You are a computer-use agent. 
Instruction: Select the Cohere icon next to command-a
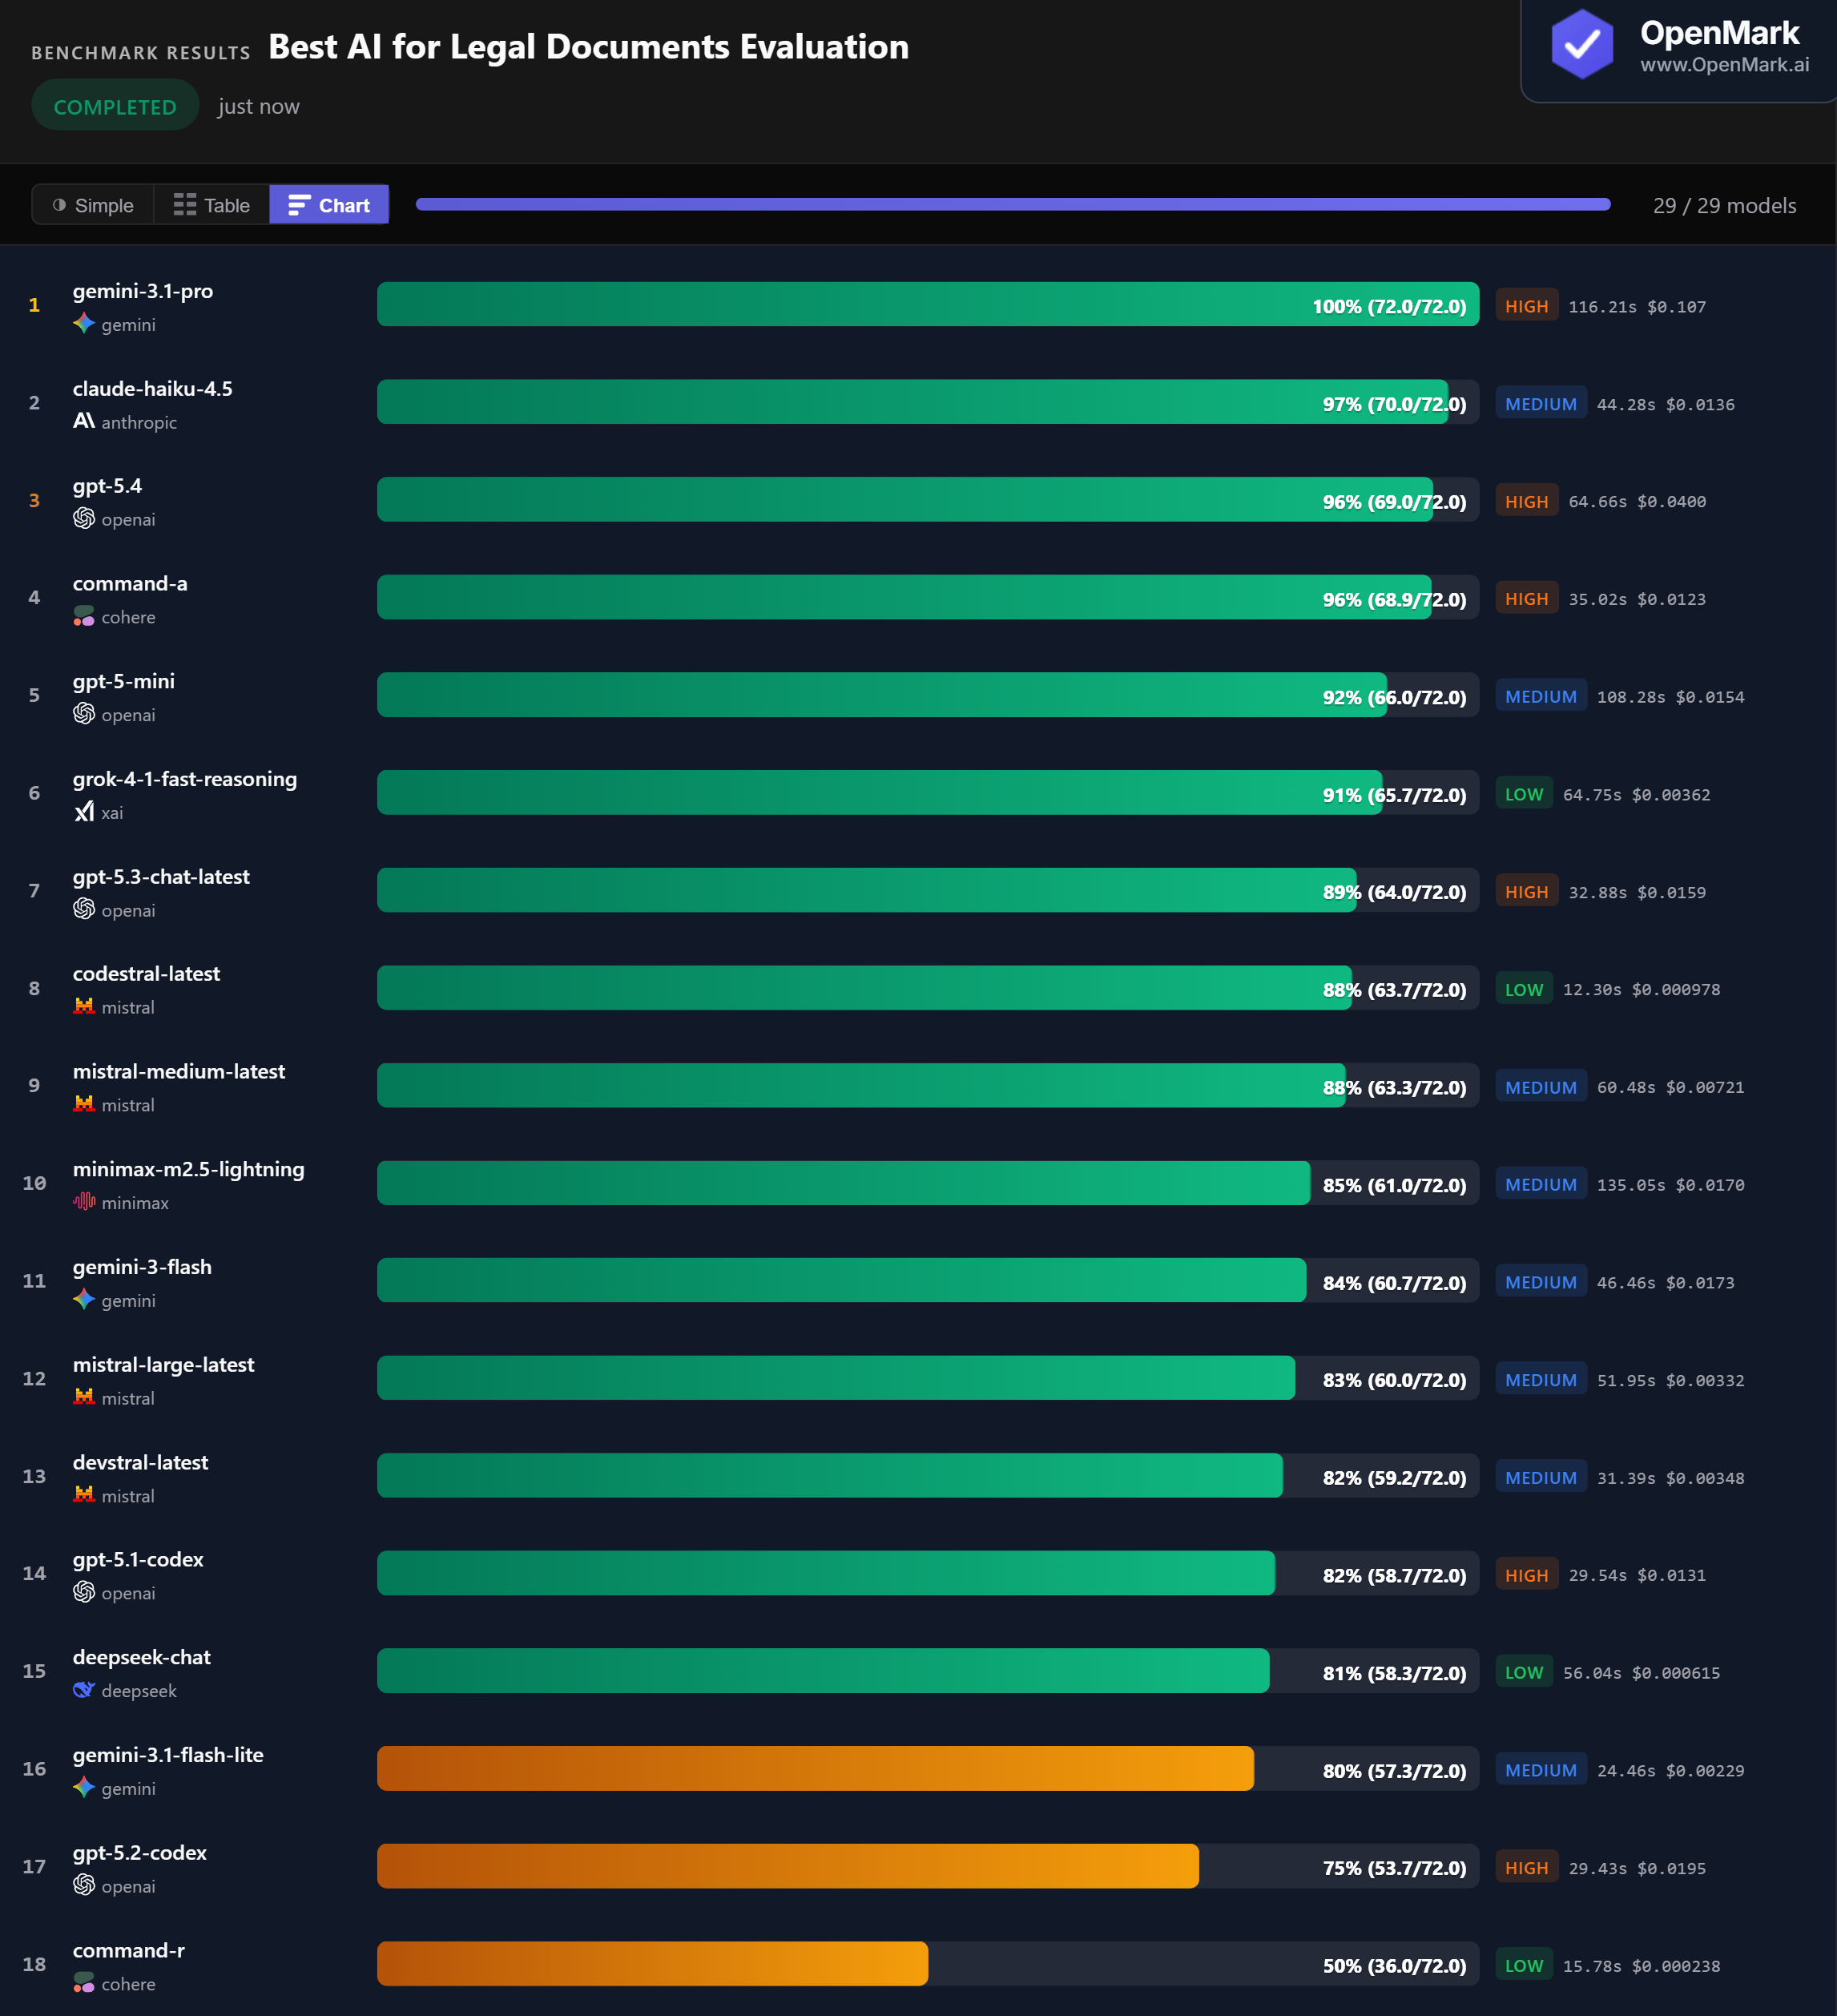(x=84, y=617)
